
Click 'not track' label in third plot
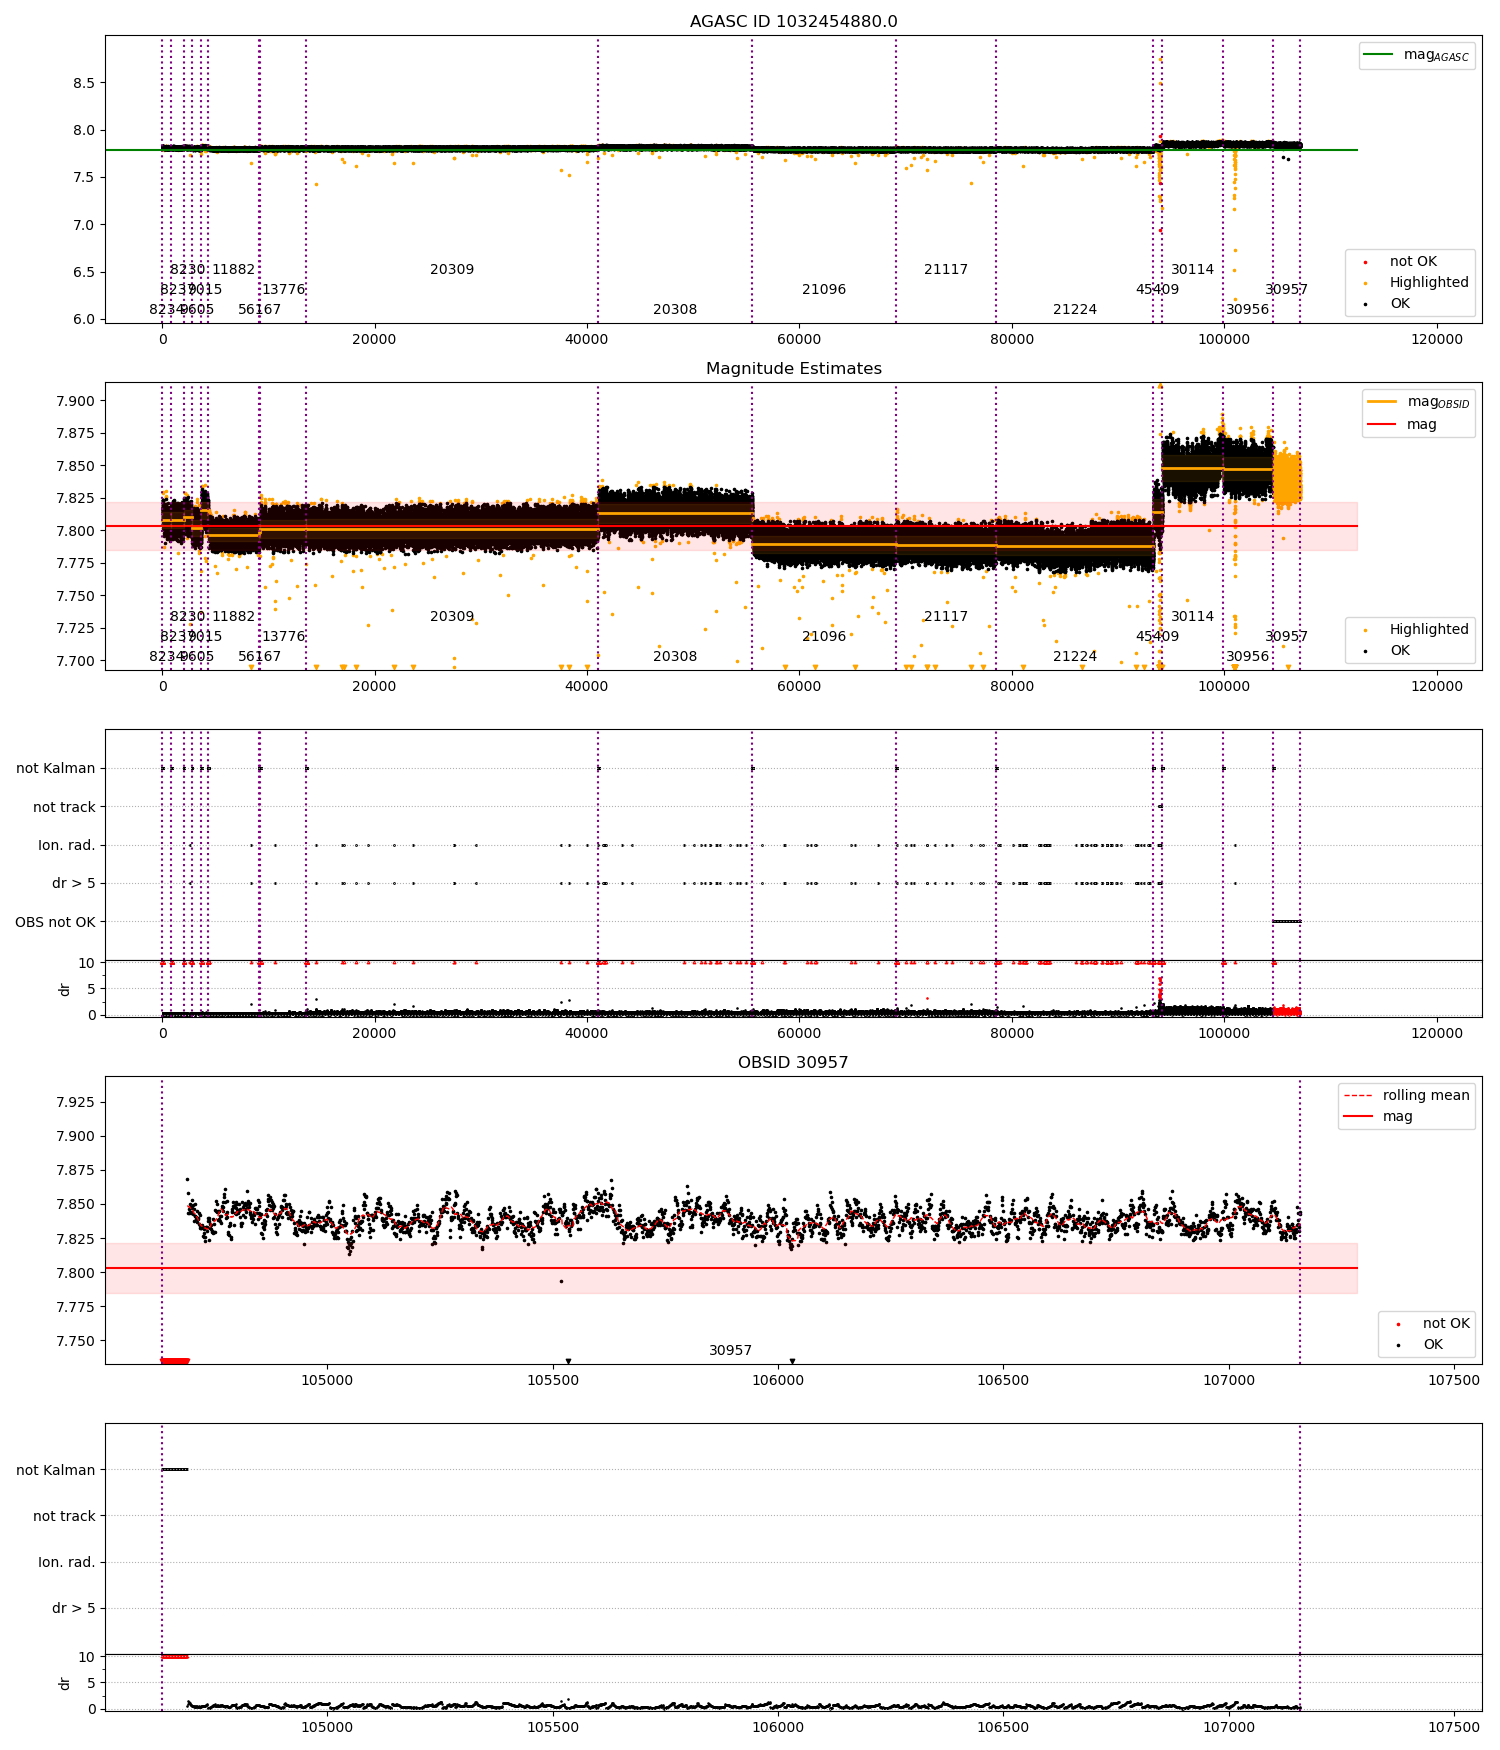point(64,808)
